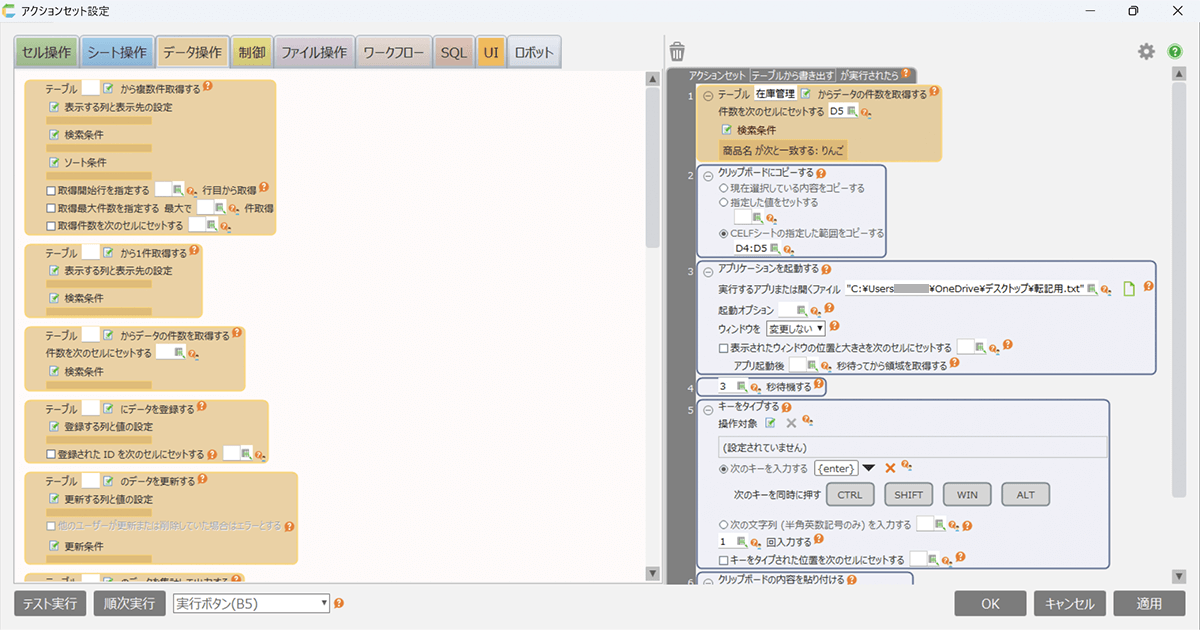Open help for から複数件取得する block
Viewport: 1200px width, 630px height.
point(208,87)
